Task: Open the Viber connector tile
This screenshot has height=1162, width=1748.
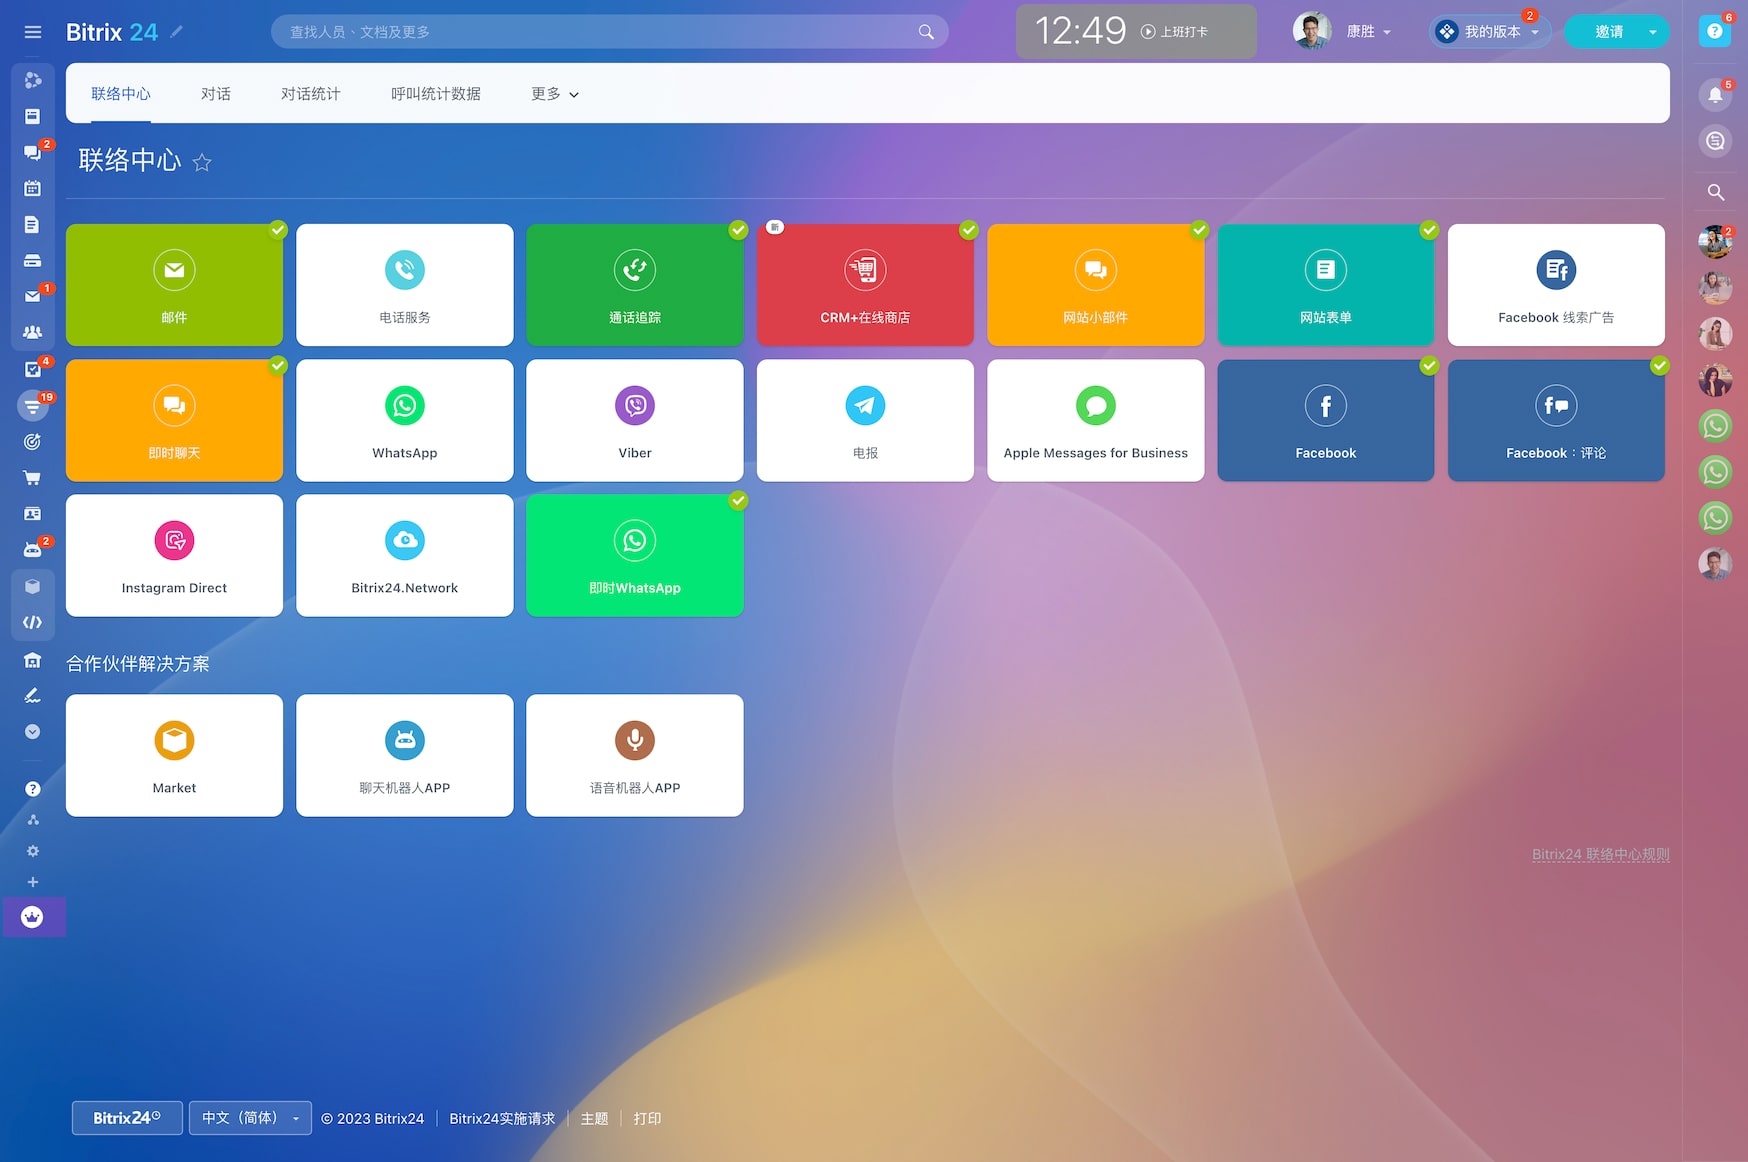Action: point(635,420)
